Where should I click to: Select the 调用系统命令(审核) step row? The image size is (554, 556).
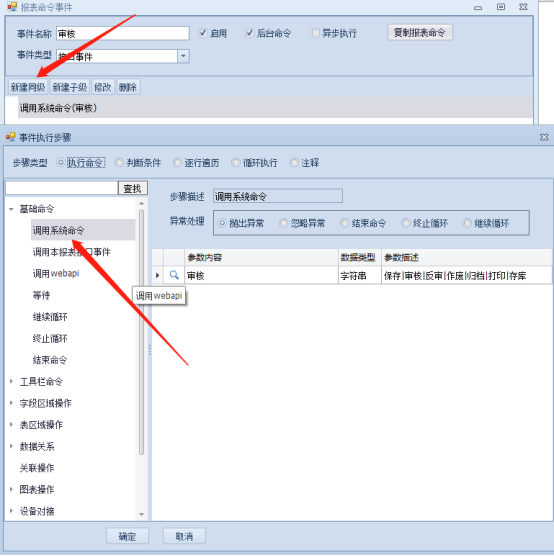[275, 108]
